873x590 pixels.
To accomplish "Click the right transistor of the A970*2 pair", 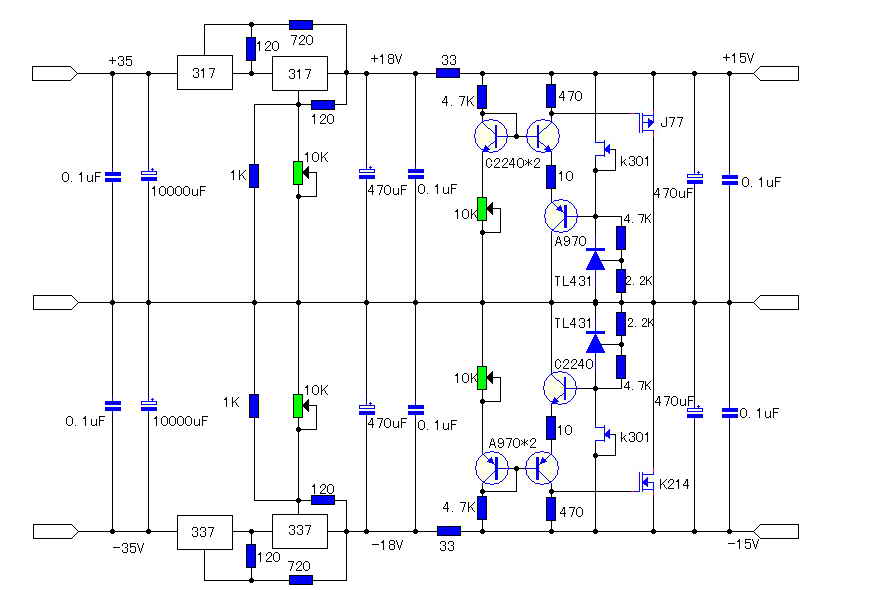I will (x=542, y=468).
